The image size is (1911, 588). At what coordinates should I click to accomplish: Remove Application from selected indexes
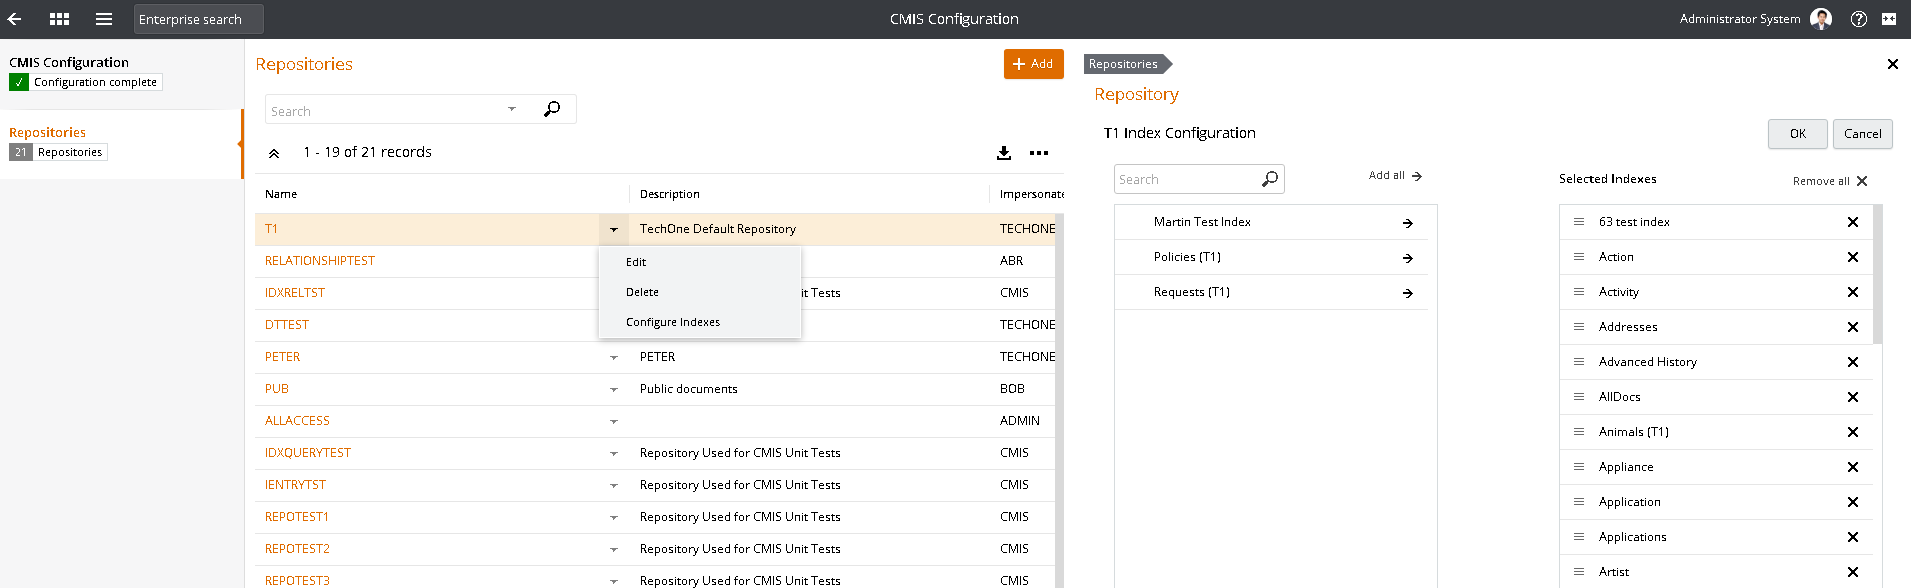(1853, 502)
